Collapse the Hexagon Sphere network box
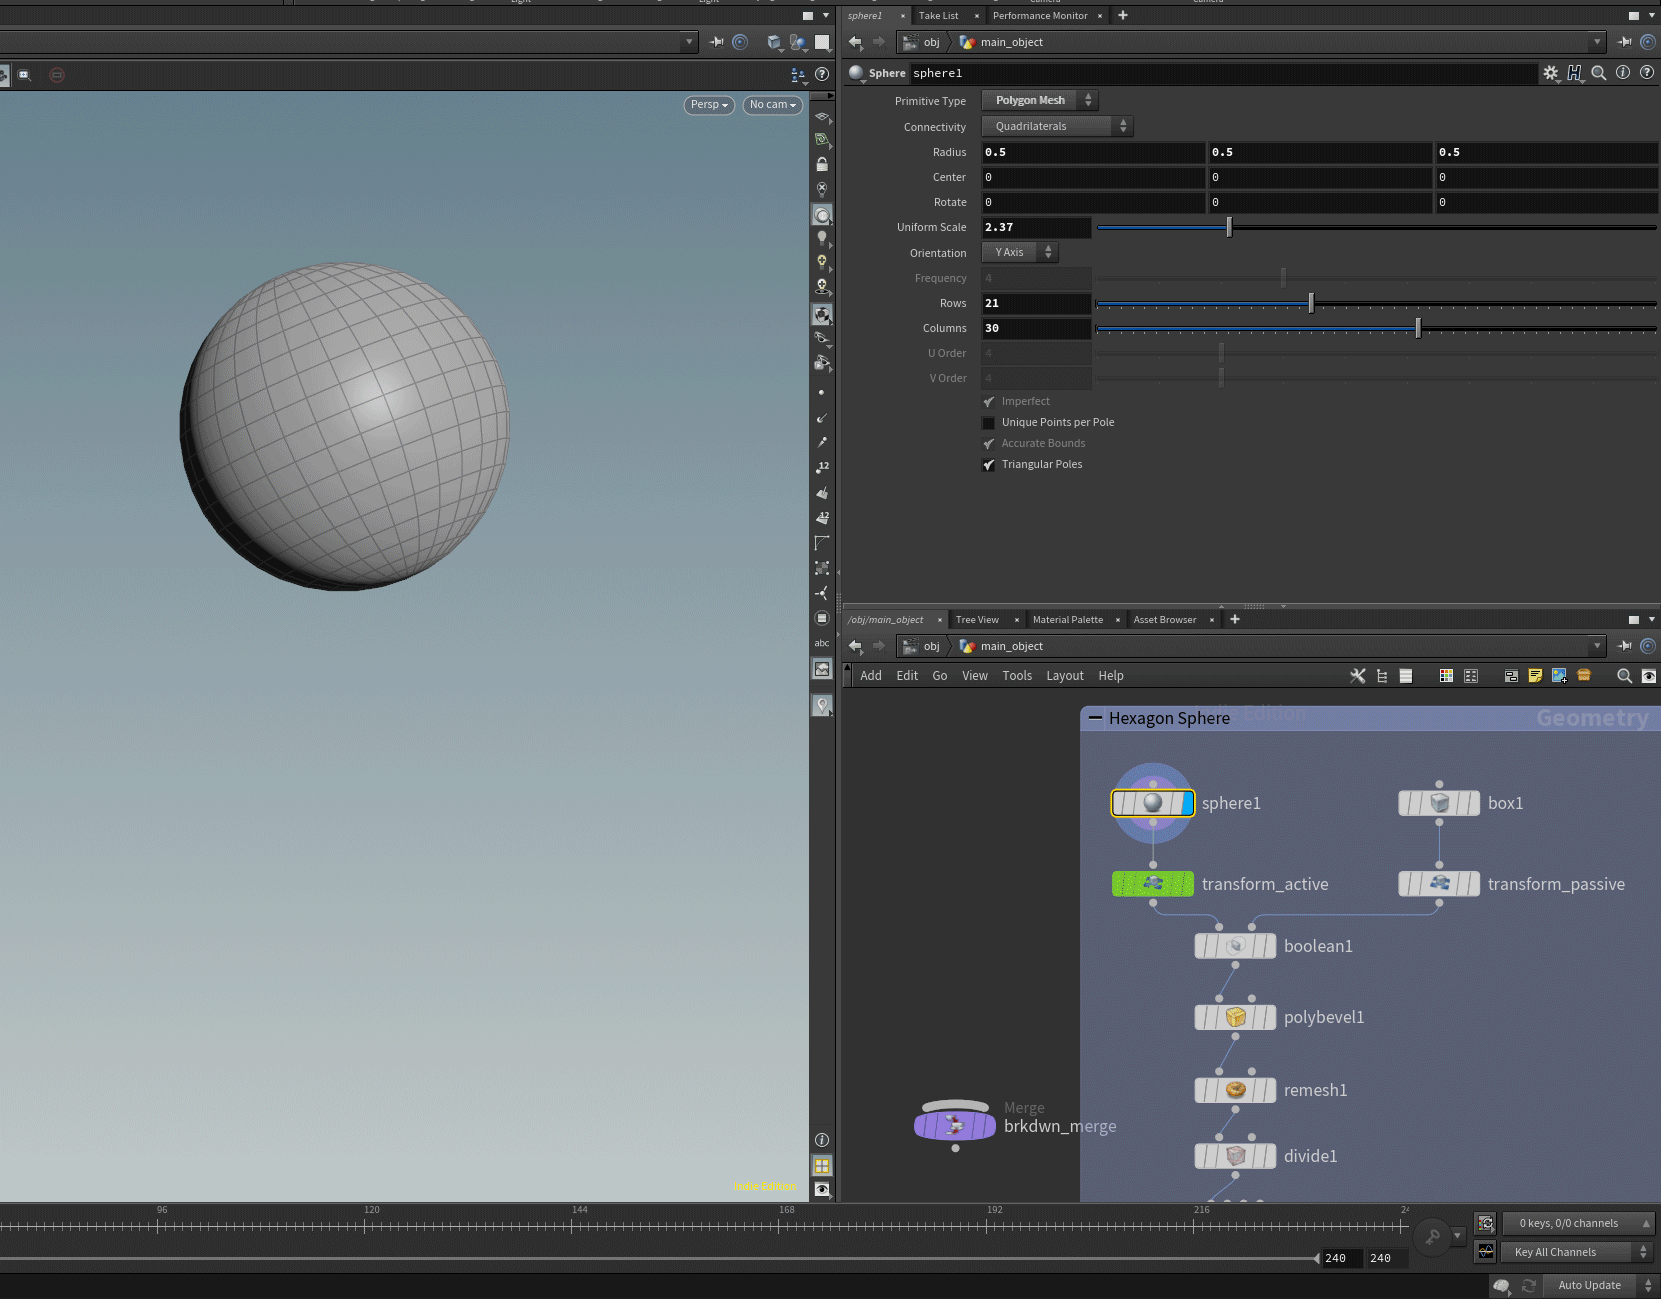This screenshot has width=1661, height=1299. pos(1095,718)
